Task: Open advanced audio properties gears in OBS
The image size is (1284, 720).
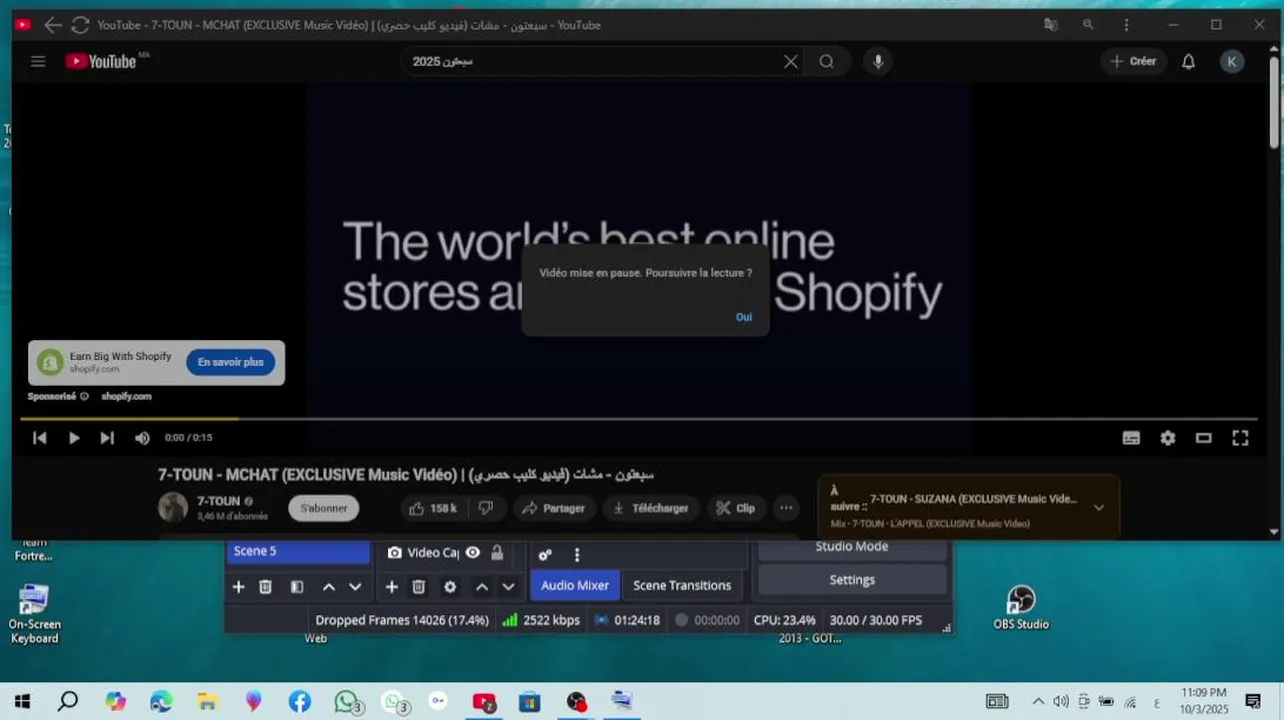Action: pos(545,555)
